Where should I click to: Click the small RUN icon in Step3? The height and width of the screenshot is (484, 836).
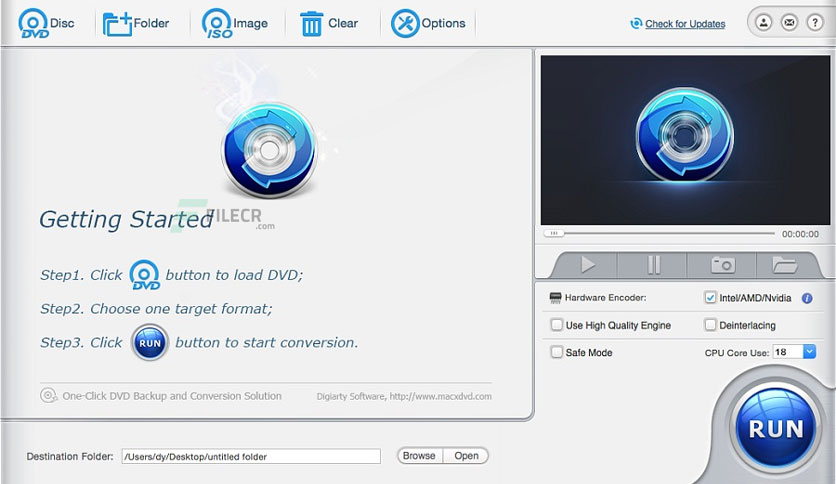click(x=150, y=343)
